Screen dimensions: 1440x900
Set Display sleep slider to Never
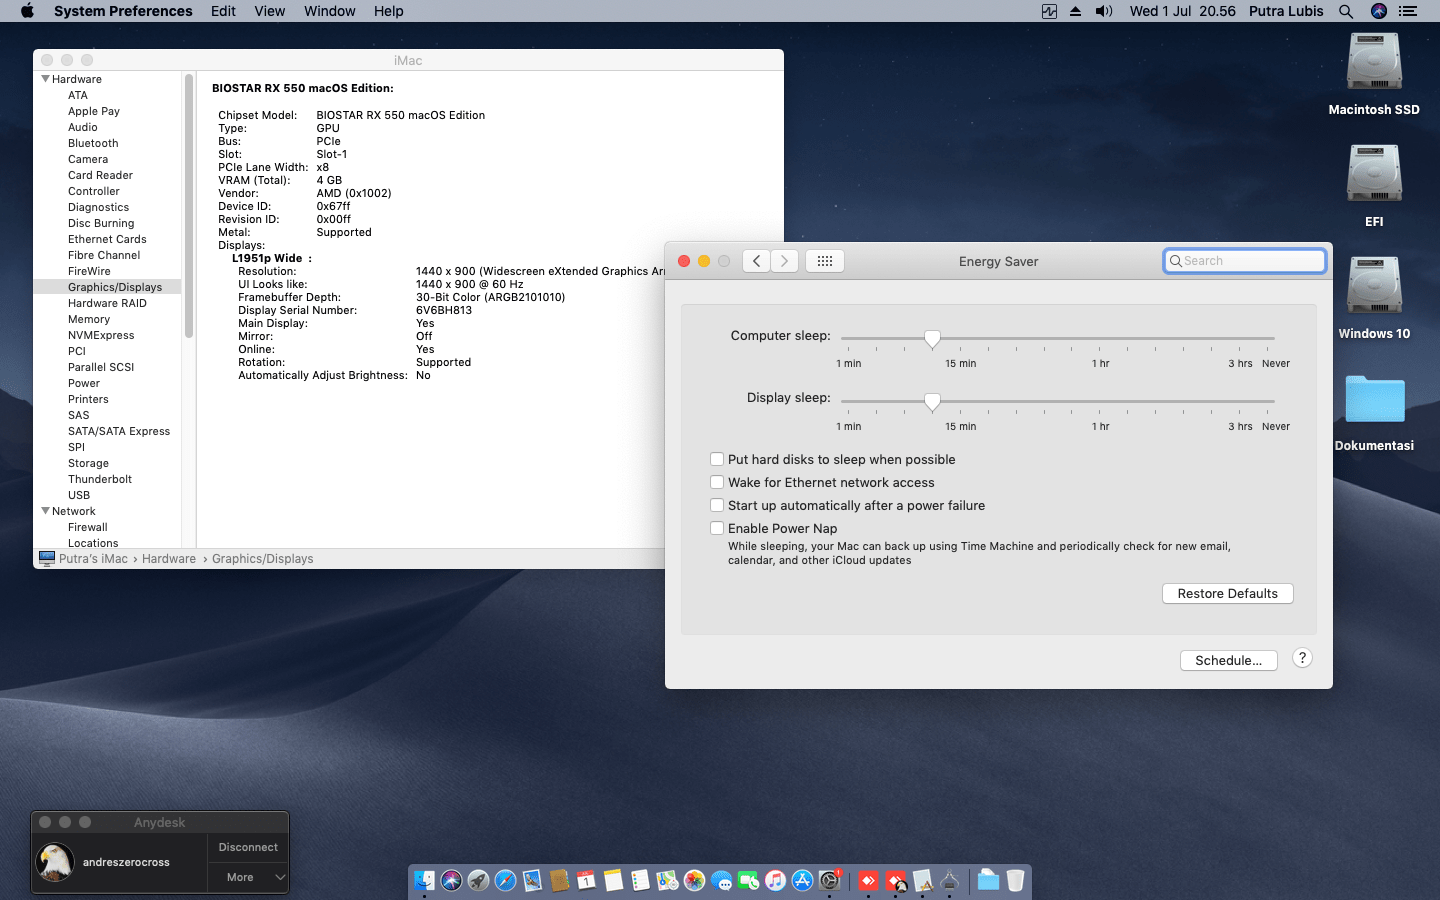(x=1276, y=403)
